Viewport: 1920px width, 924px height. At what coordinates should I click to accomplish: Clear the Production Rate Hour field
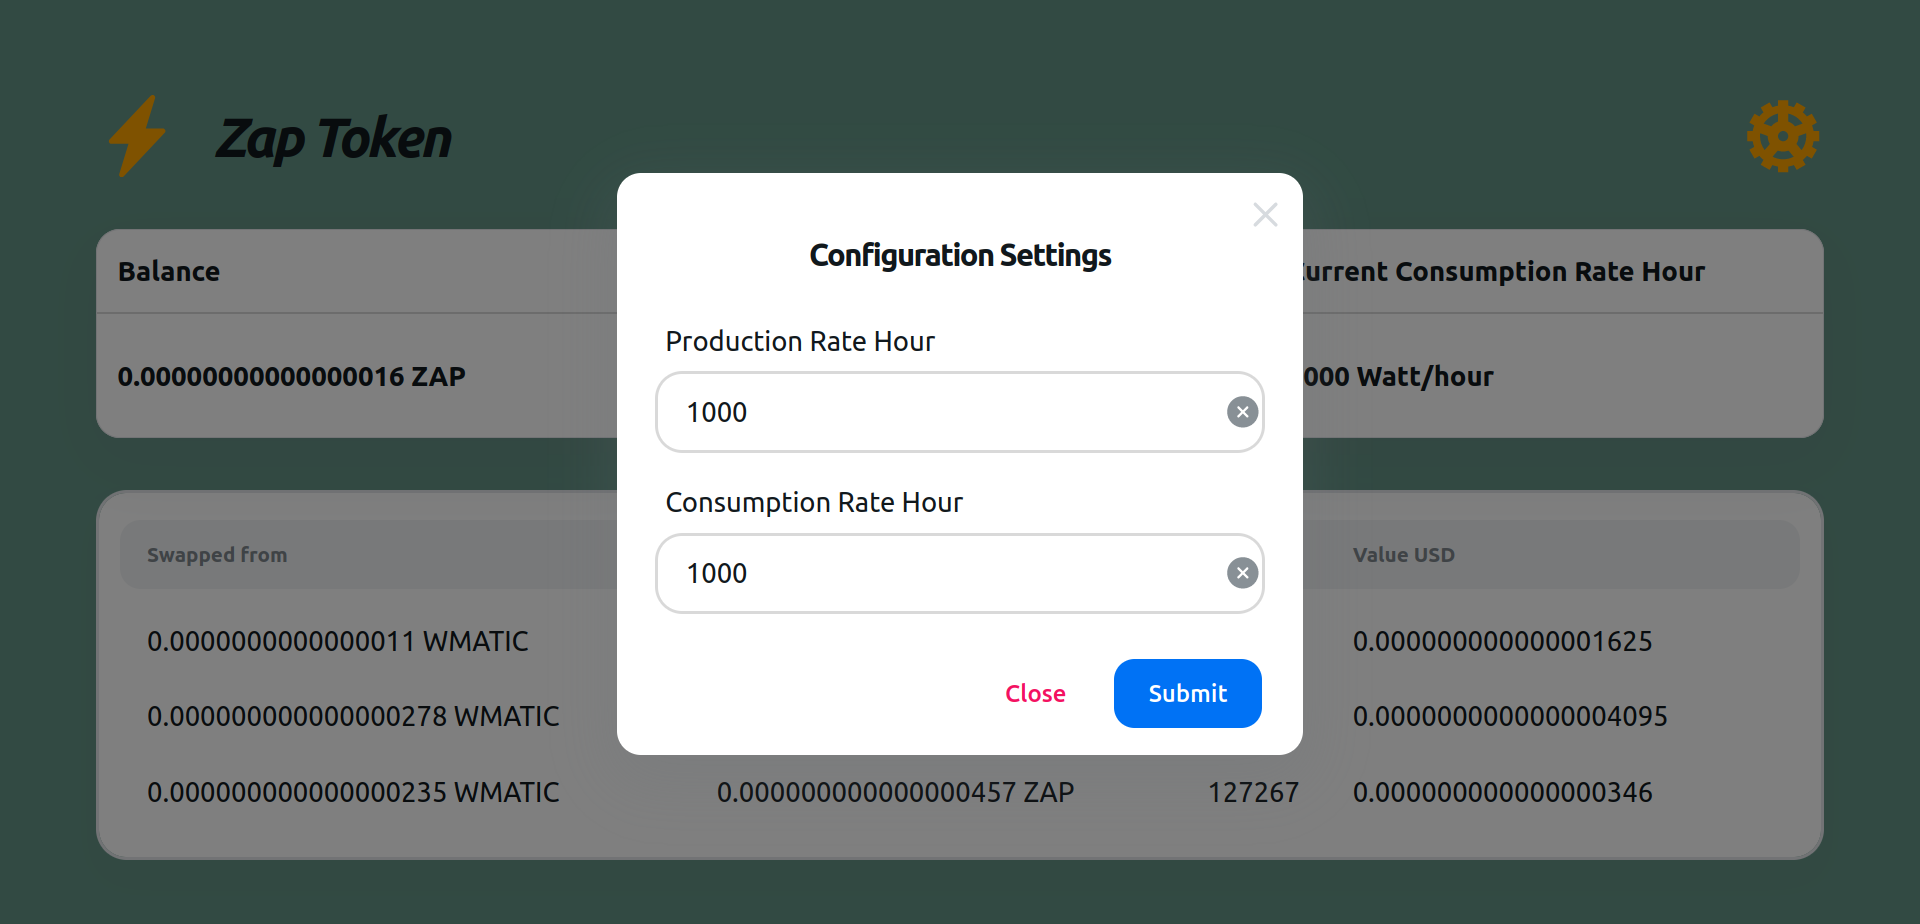point(1242,412)
